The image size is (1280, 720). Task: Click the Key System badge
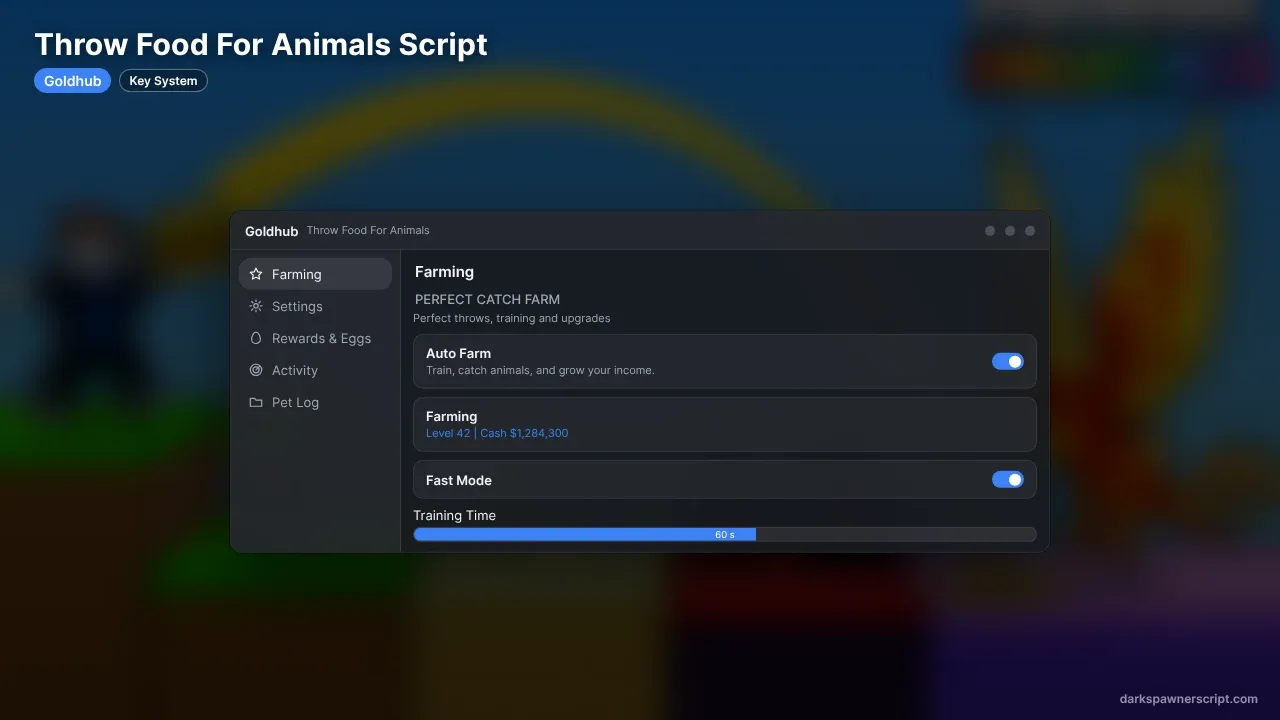(x=163, y=81)
